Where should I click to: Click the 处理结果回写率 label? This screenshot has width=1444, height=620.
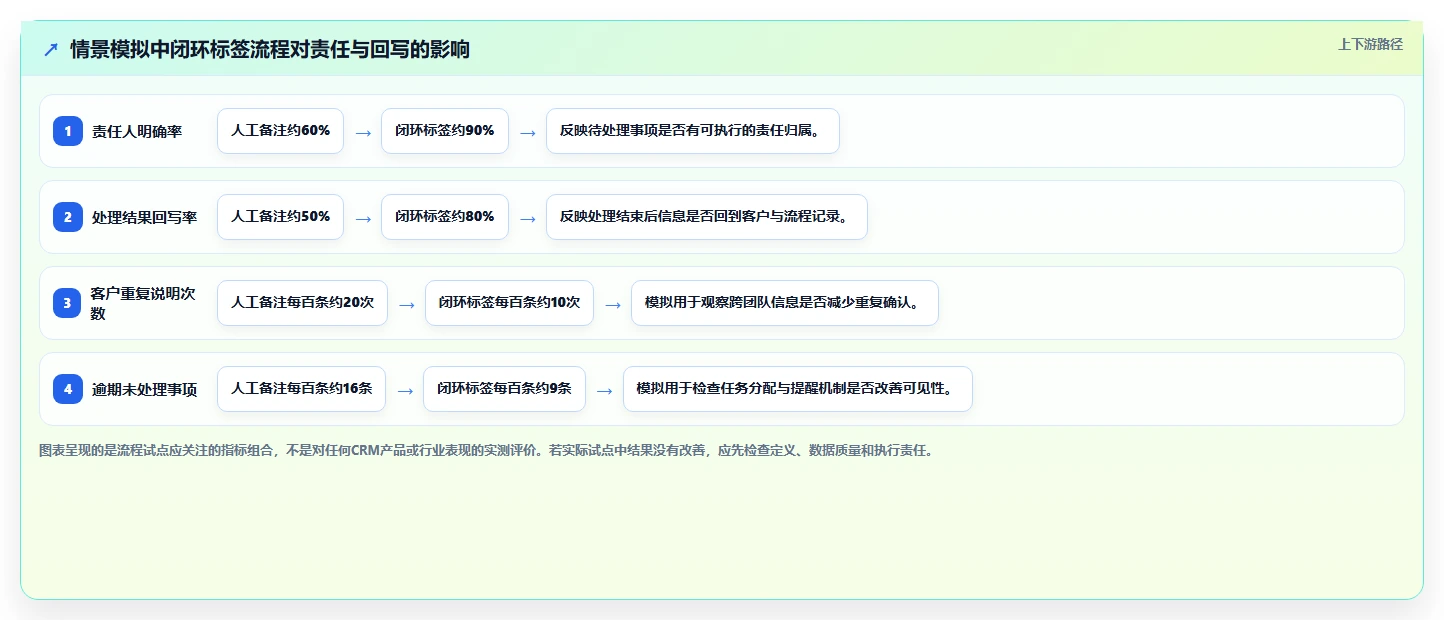pos(144,217)
